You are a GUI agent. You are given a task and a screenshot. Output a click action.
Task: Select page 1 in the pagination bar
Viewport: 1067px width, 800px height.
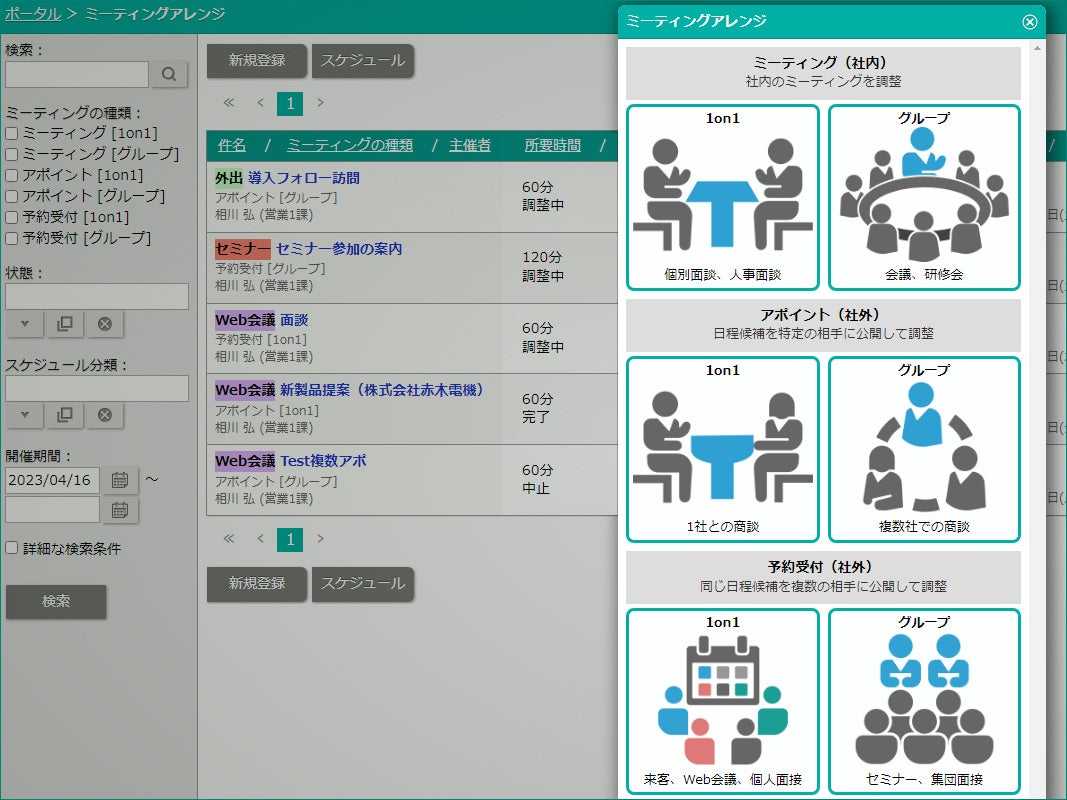[289, 103]
